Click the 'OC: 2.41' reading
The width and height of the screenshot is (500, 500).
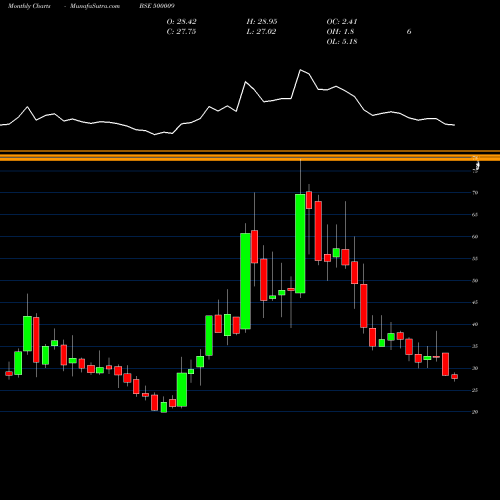pyautogui.click(x=342, y=22)
